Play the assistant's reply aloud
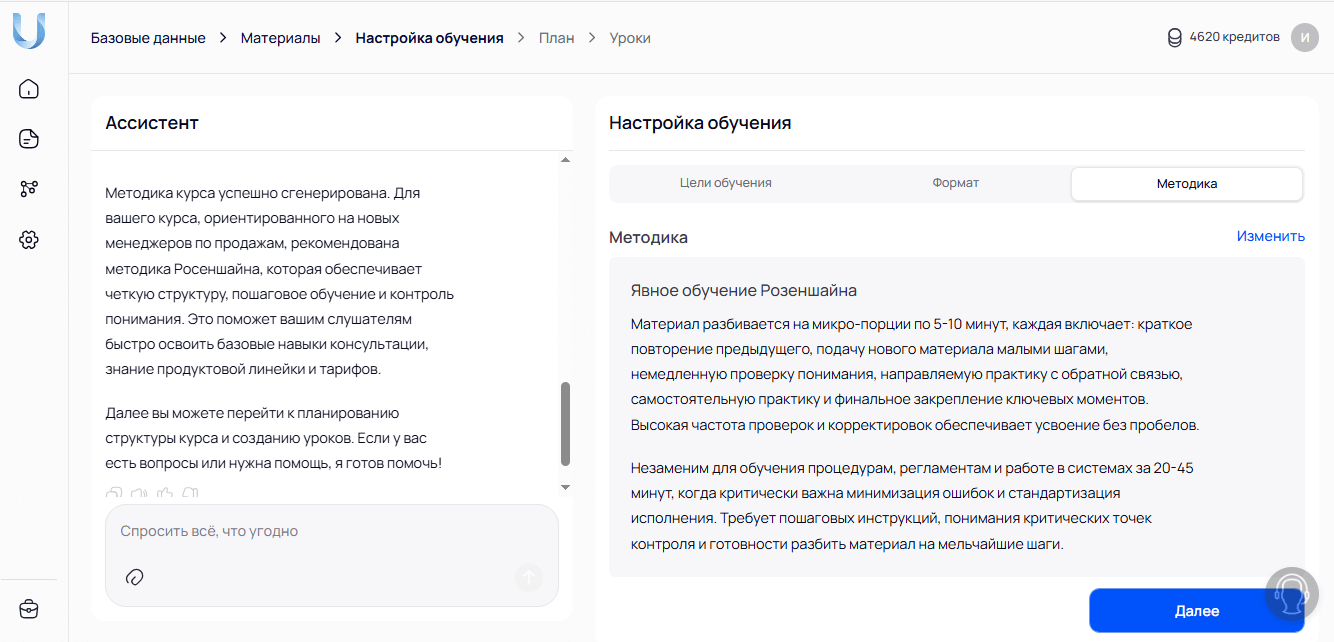1334x642 pixels. 139,493
